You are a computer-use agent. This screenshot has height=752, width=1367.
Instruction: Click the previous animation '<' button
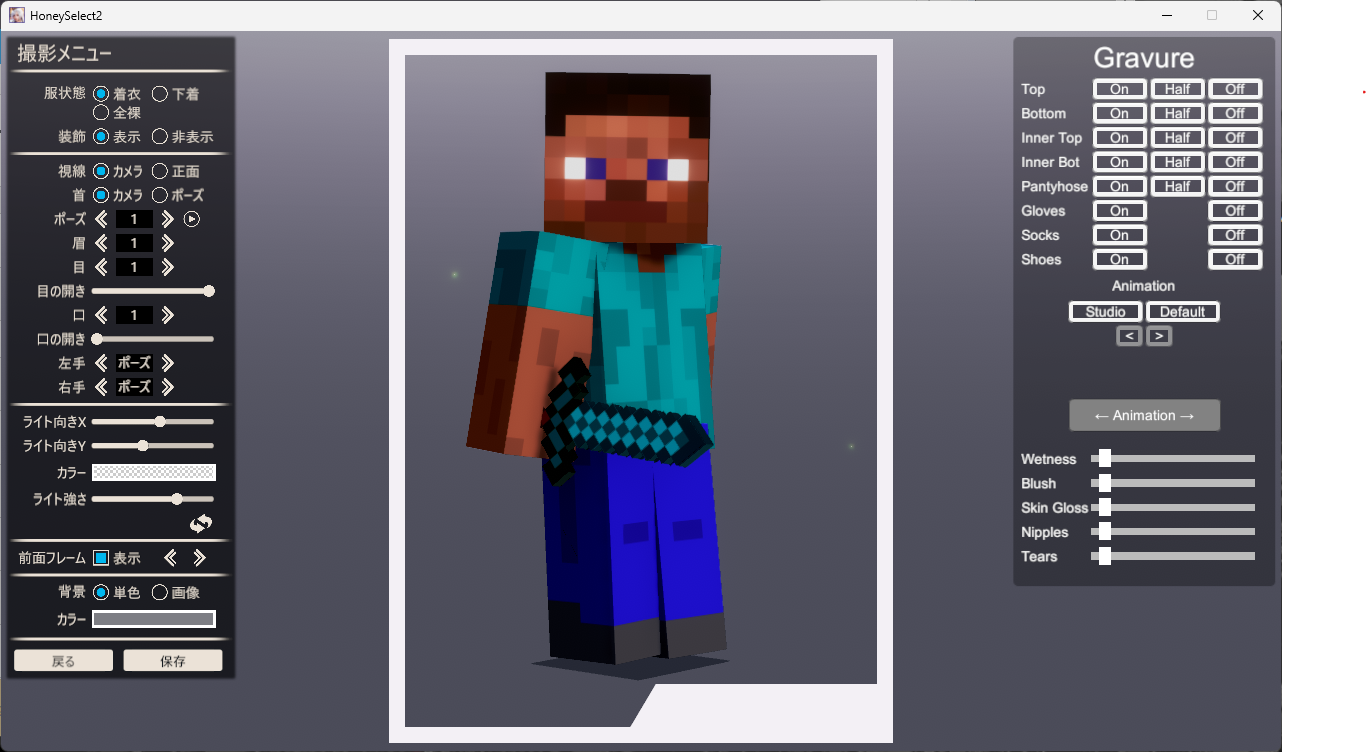coord(1129,336)
